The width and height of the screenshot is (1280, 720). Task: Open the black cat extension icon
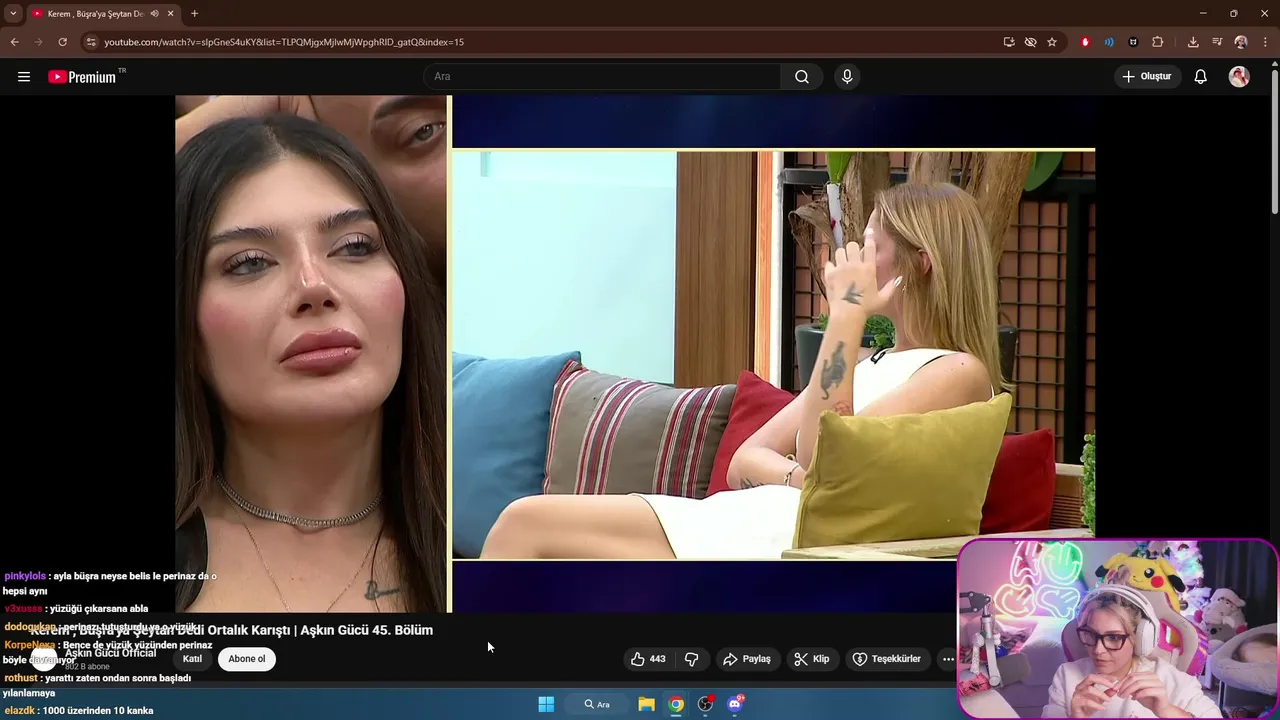click(x=1133, y=42)
